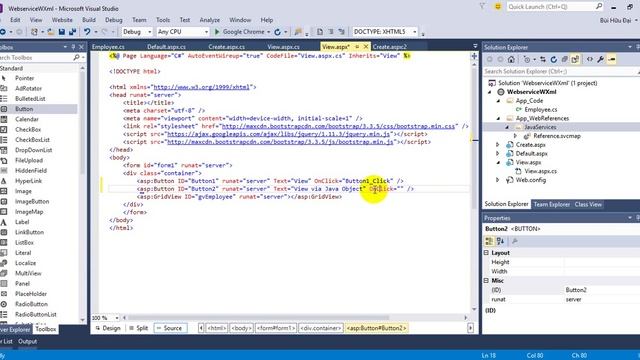640x360 pixels.
Task: Open the Any CPU platform dropdown
Action: pyautogui.click(x=206, y=31)
